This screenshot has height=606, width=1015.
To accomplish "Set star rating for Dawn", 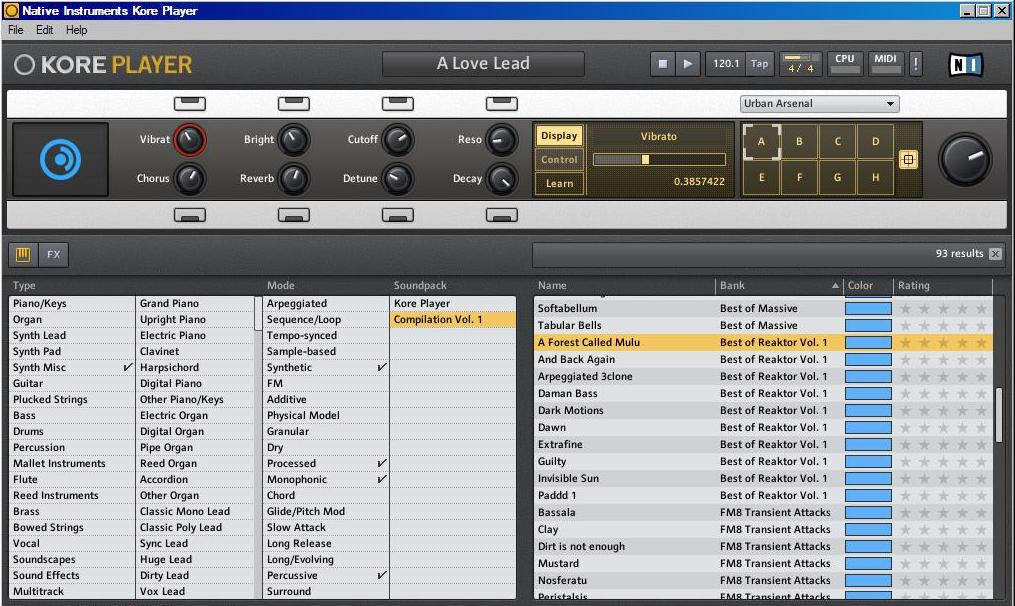I will pyautogui.click(x=943, y=428).
